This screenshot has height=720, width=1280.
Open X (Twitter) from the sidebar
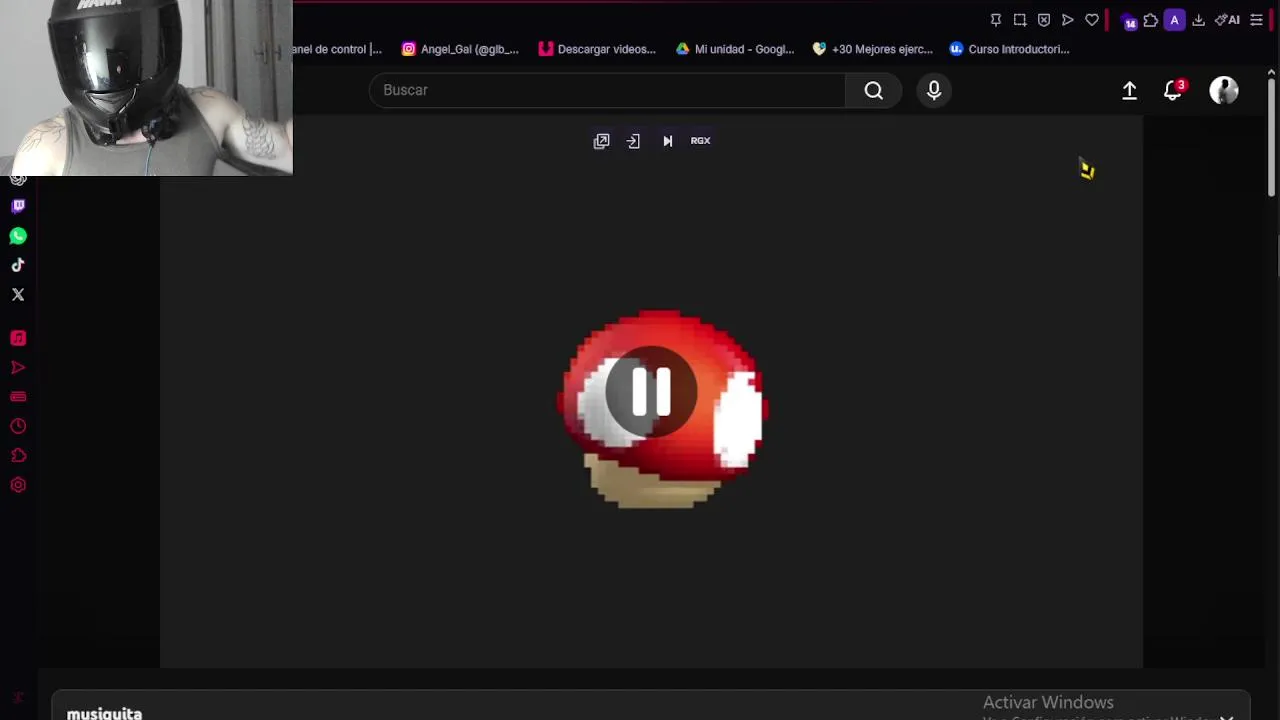point(18,294)
